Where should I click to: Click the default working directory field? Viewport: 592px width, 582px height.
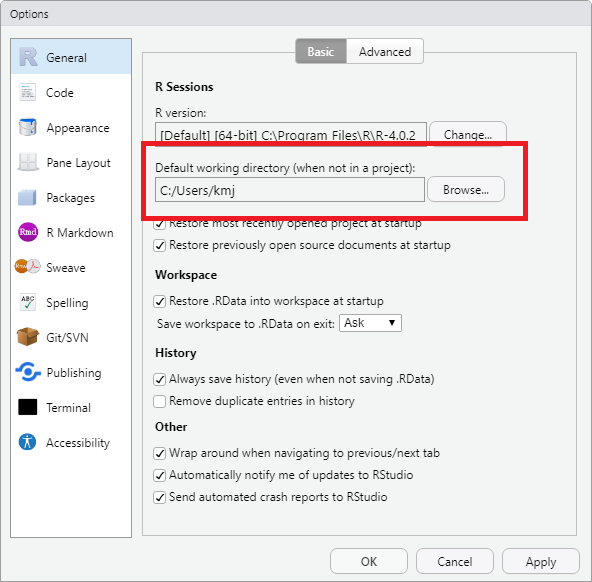pos(290,190)
